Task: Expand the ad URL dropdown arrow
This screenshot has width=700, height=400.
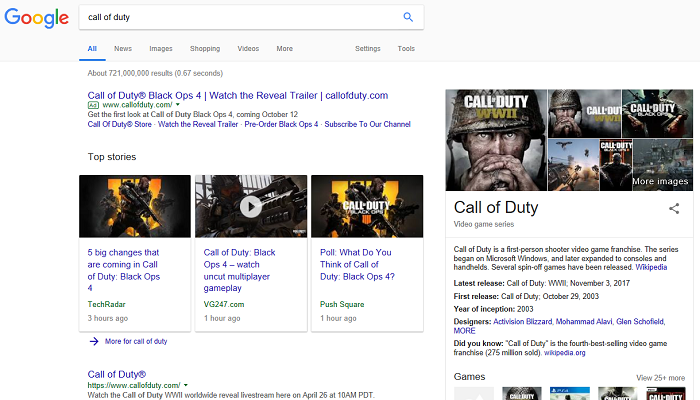Action: (178, 105)
